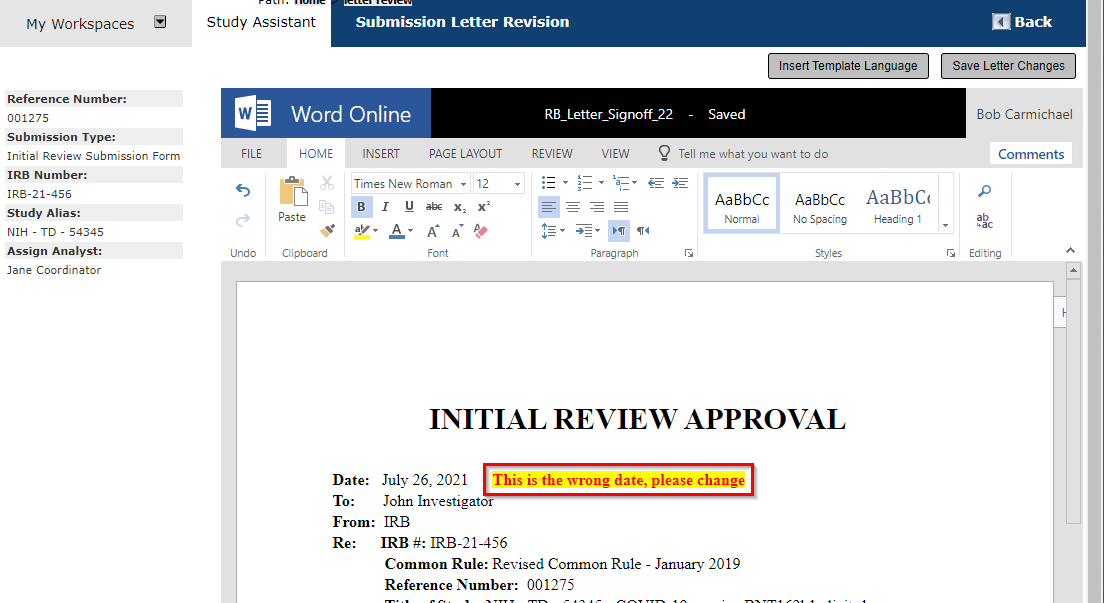Click the Copy icon in Clipboard group
The height and width of the screenshot is (603, 1104).
327,206
